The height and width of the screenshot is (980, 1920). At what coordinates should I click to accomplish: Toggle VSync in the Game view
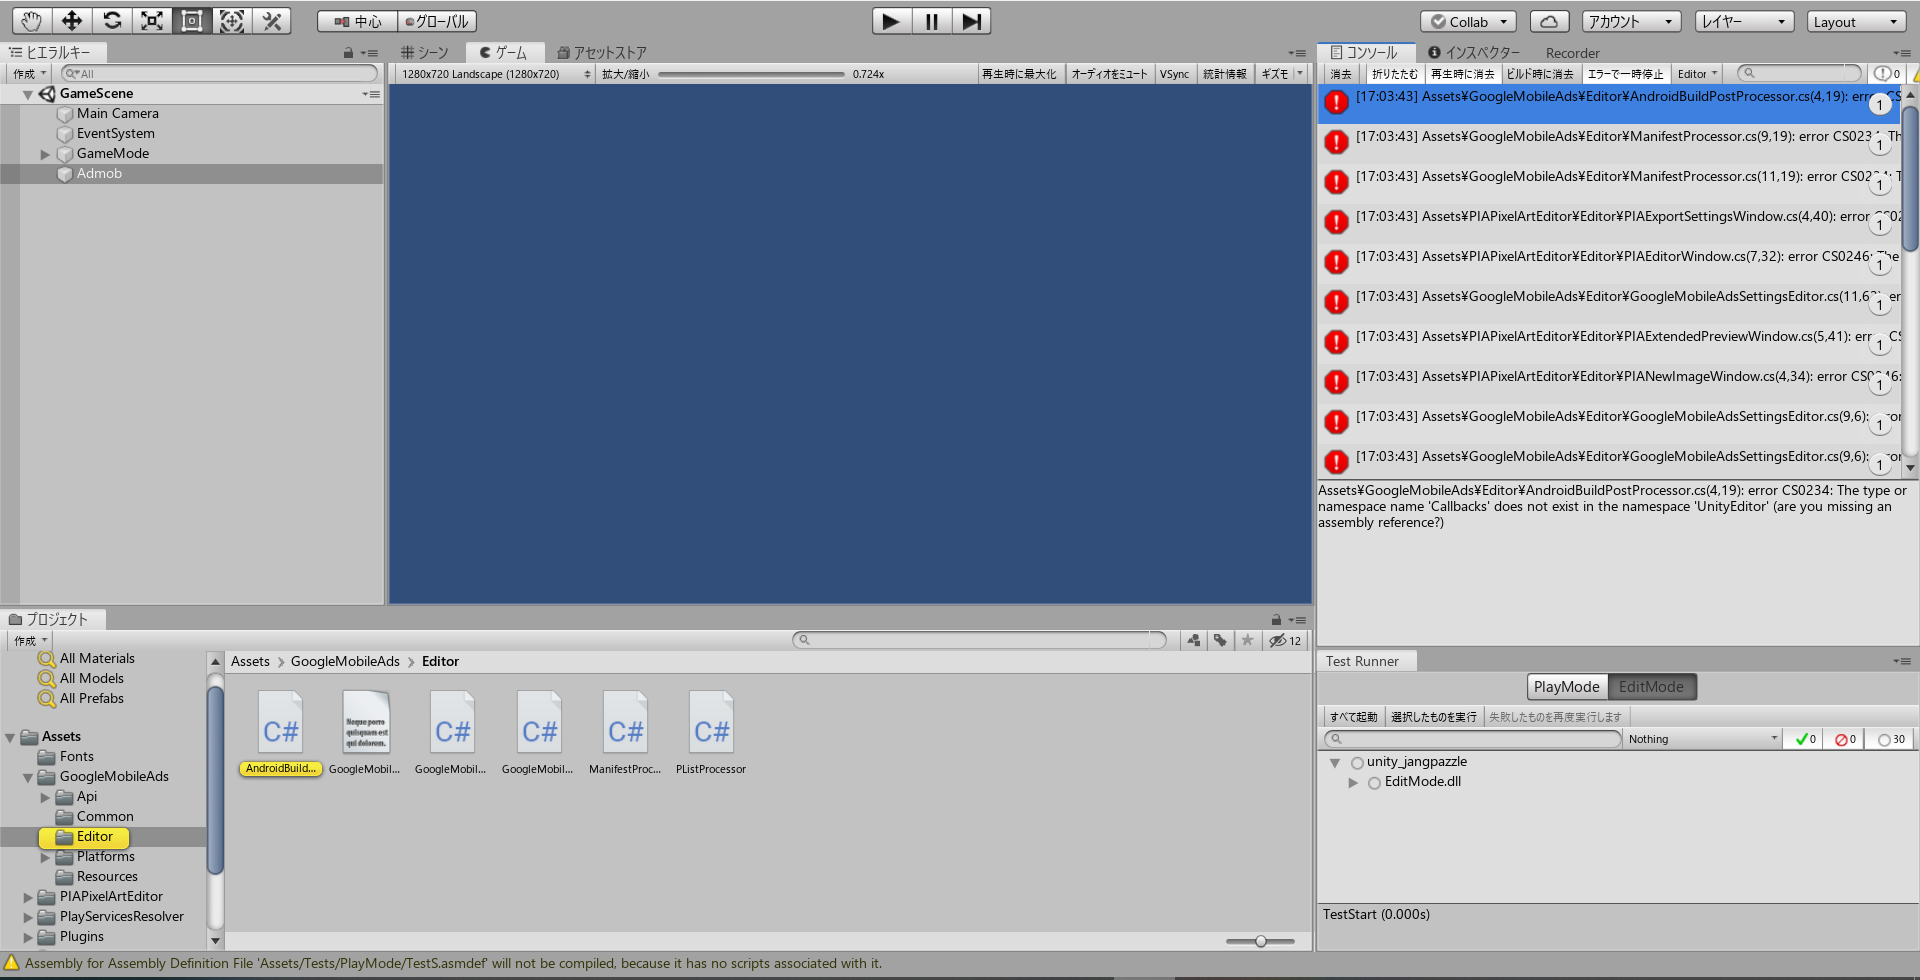pyautogui.click(x=1174, y=73)
